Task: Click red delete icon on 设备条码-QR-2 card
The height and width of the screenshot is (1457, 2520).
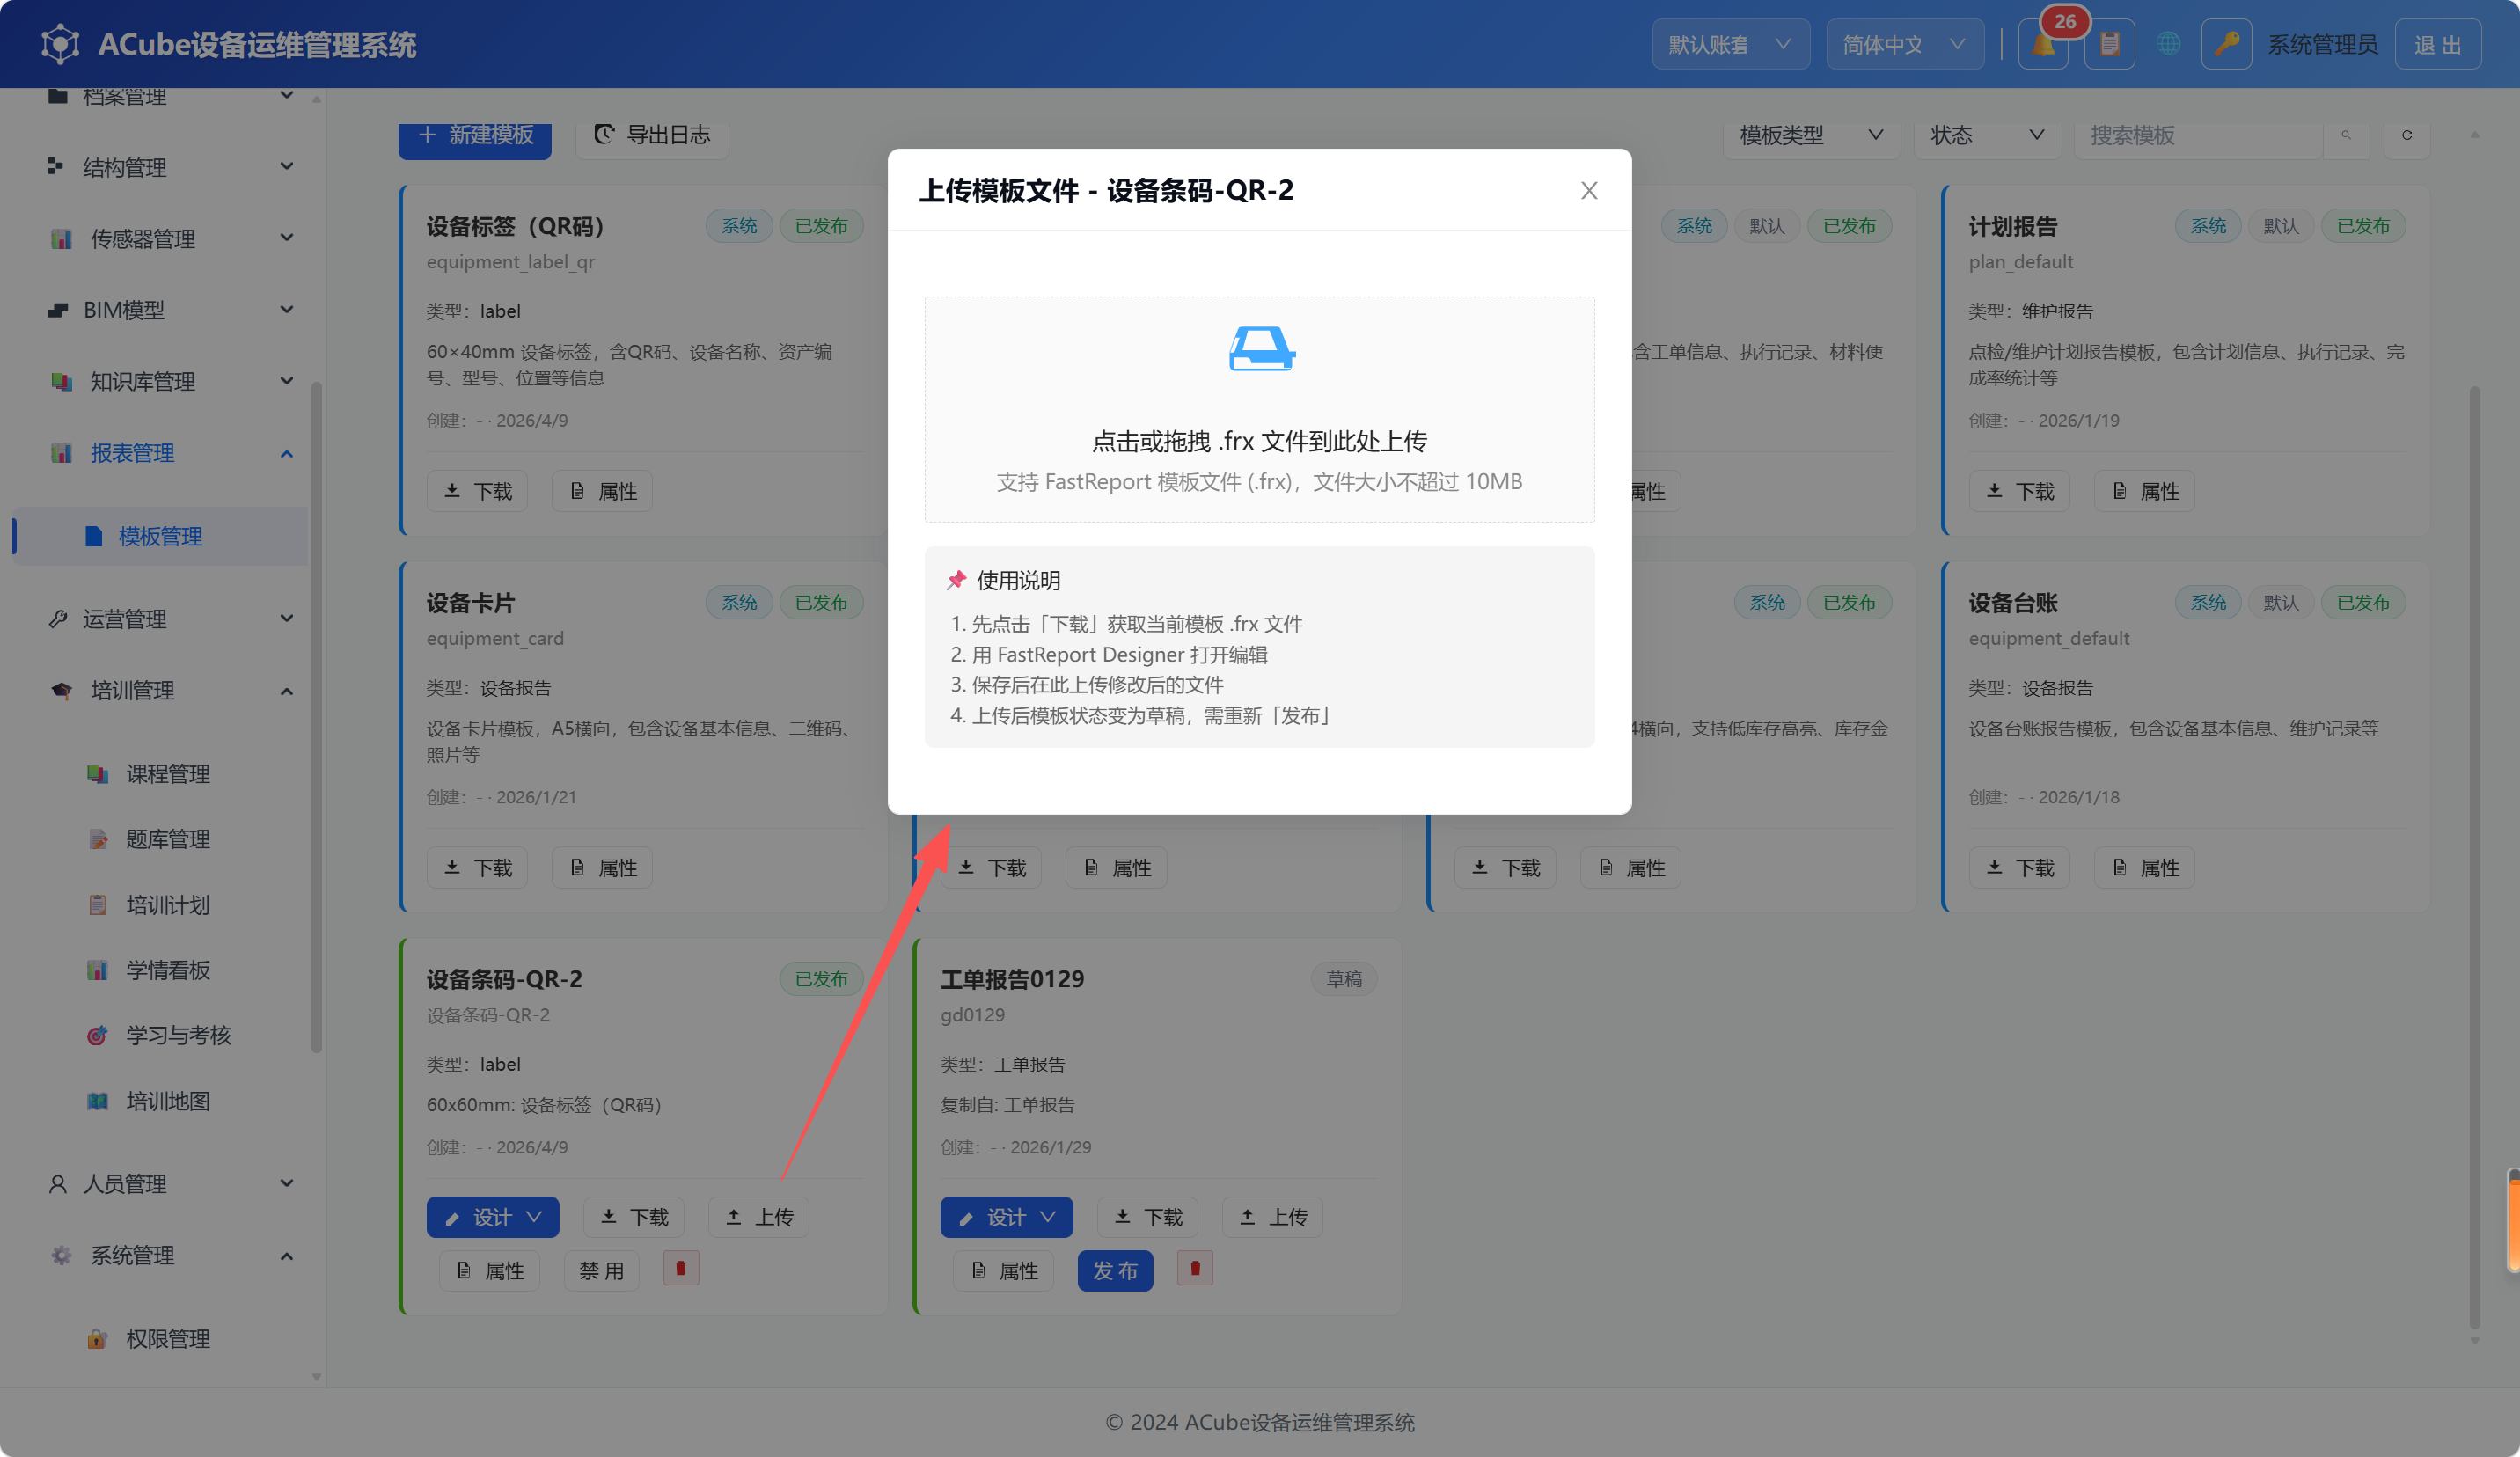Action: [681, 1269]
